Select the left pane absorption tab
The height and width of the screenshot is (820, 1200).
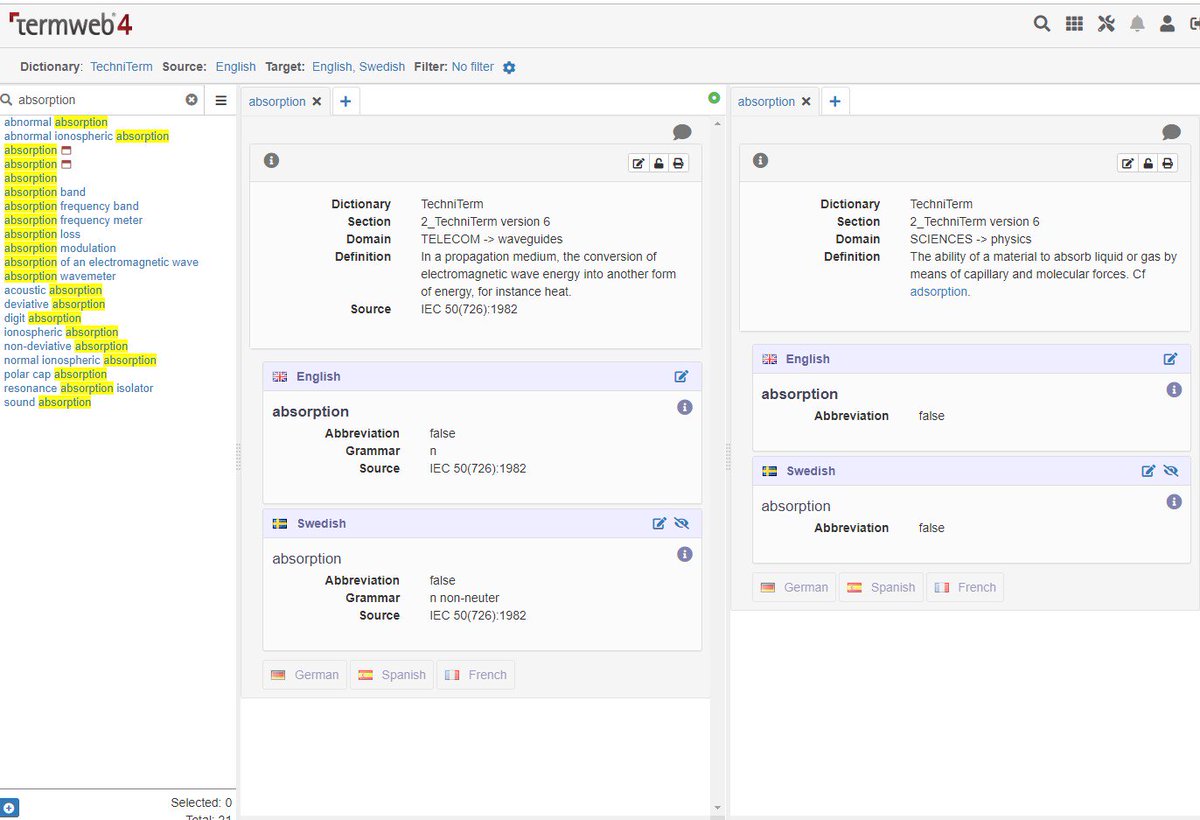pyautogui.click(x=277, y=101)
